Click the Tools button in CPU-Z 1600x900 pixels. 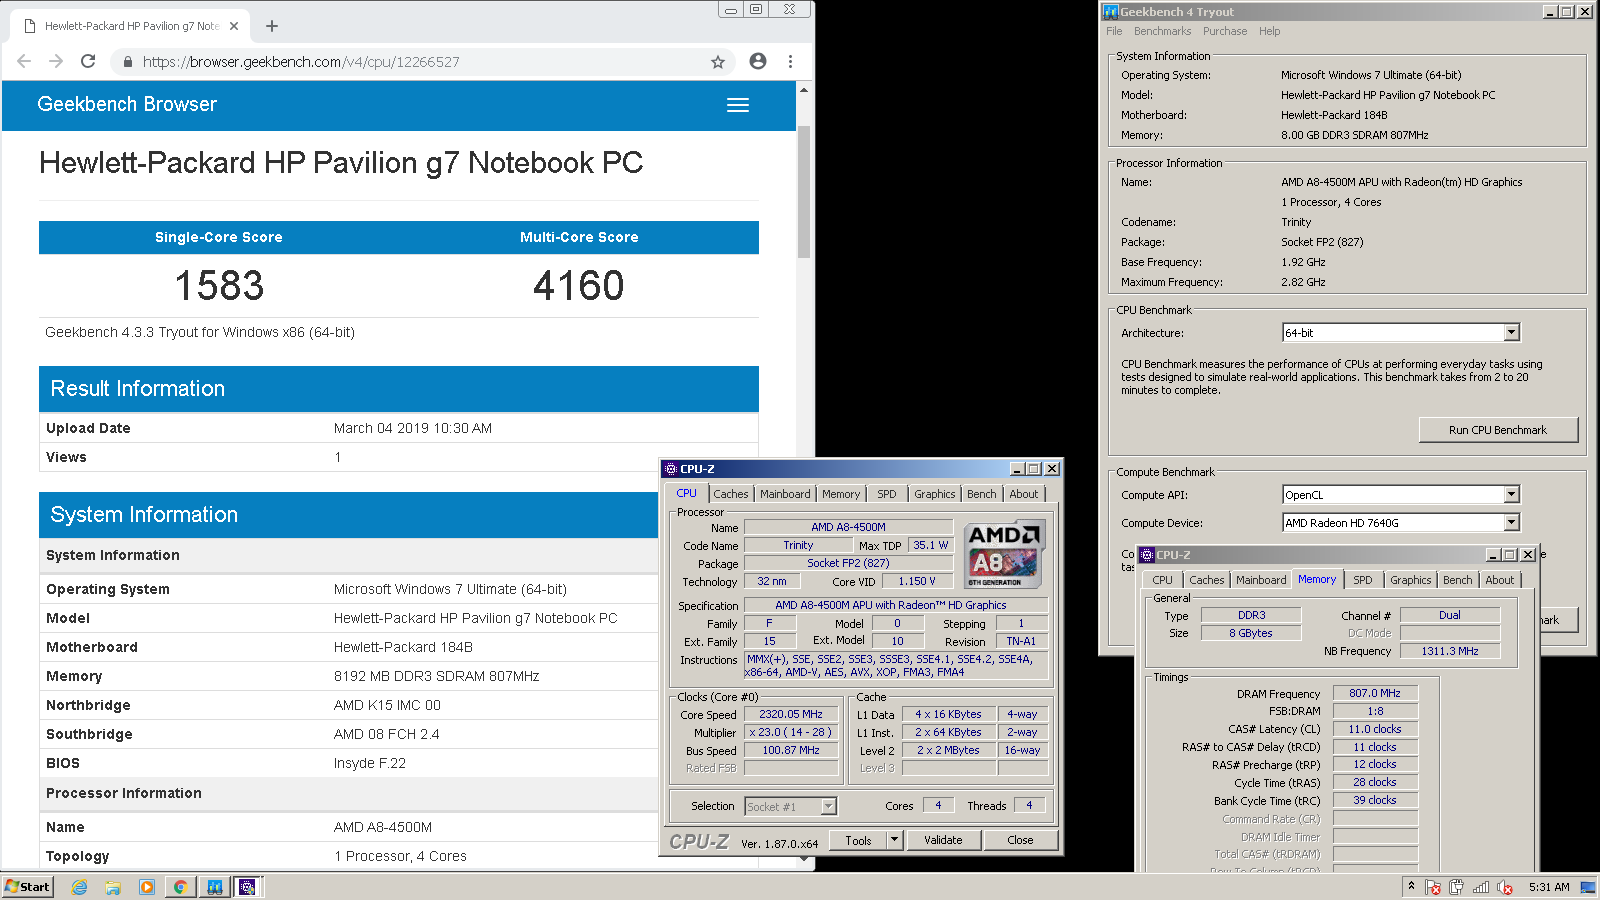(858, 840)
